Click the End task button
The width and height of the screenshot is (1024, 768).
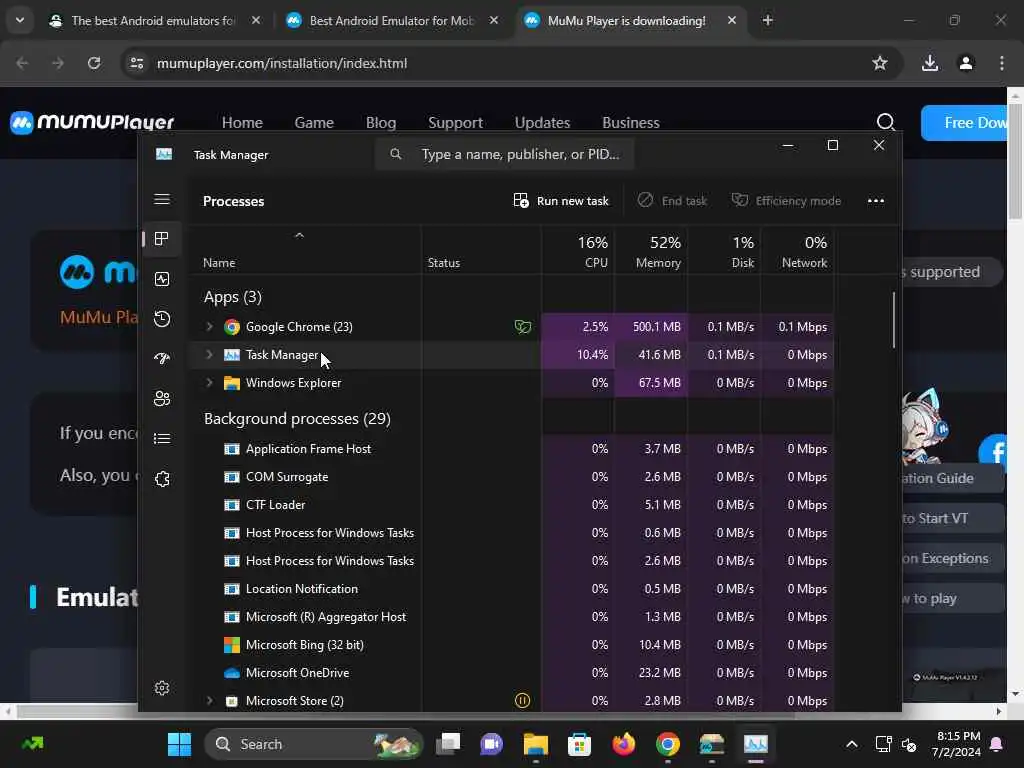click(x=673, y=201)
